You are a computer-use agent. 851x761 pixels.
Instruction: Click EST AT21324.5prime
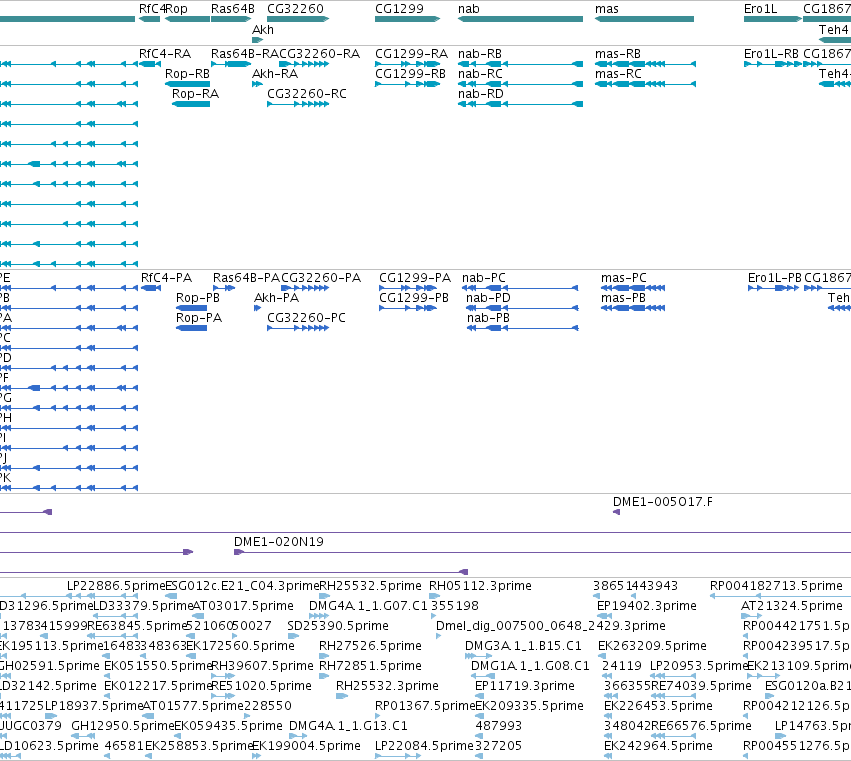click(792, 605)
